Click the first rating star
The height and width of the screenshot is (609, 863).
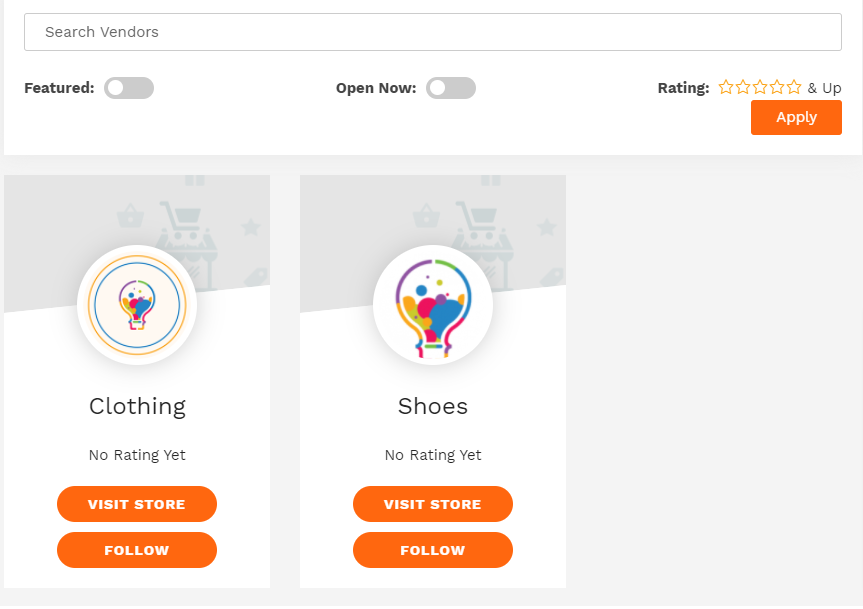(726, 88)
